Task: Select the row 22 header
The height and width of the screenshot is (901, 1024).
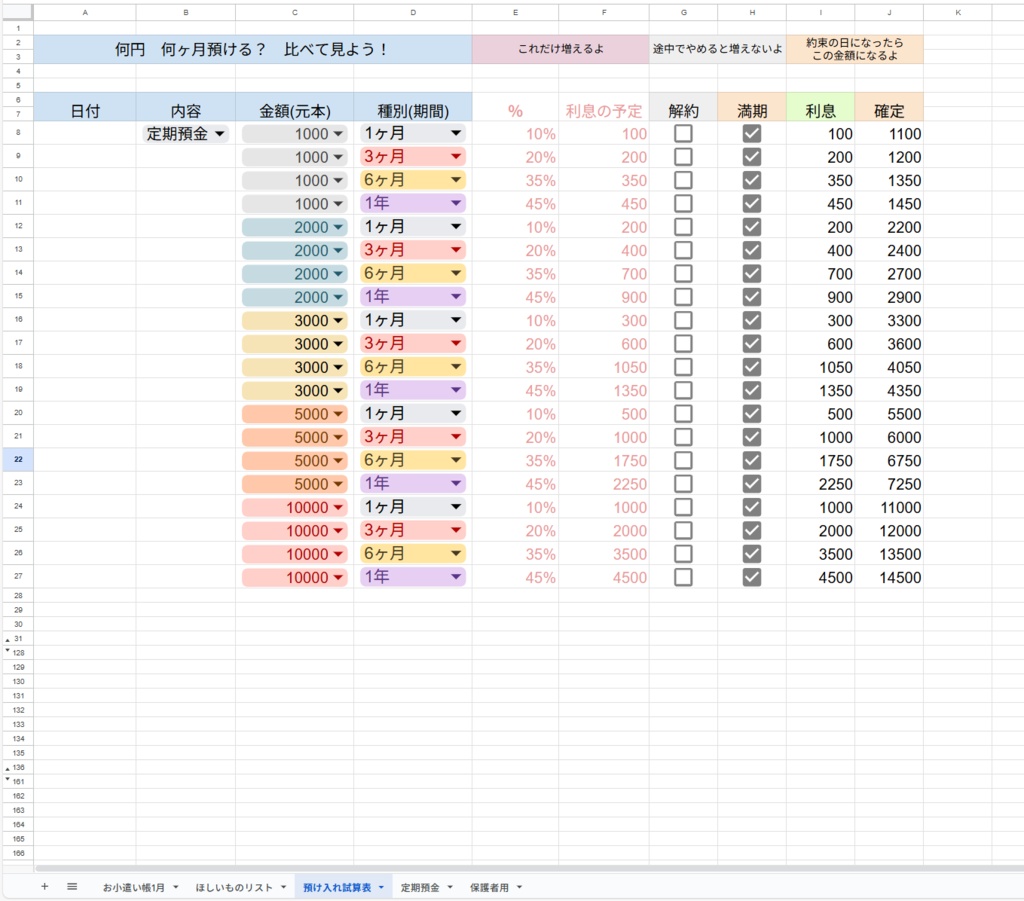Action: point(22,459)
